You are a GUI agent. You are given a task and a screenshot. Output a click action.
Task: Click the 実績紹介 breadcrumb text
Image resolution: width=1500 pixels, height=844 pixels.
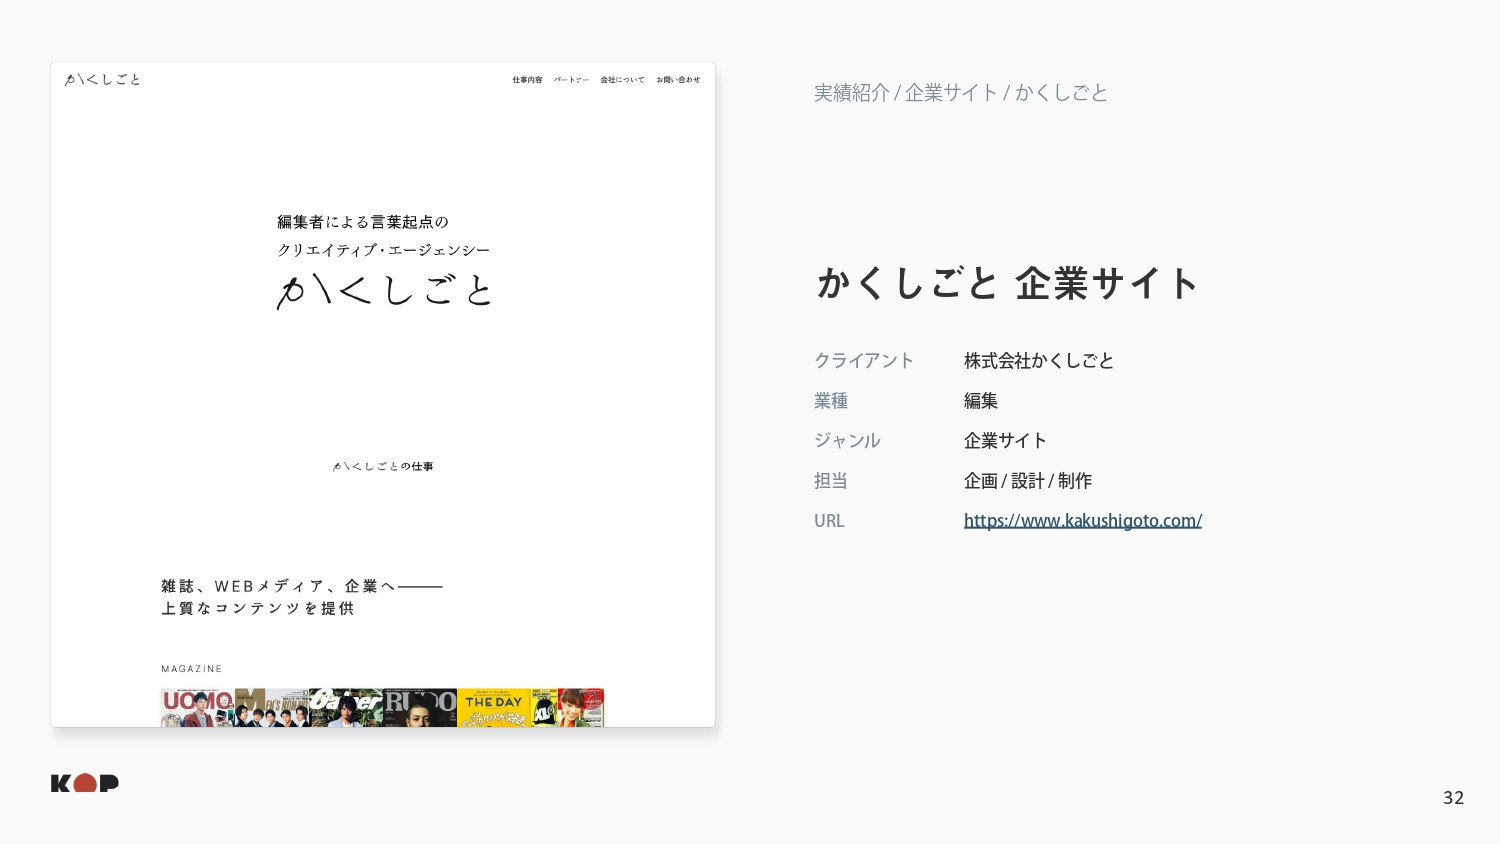click(851, 93)
